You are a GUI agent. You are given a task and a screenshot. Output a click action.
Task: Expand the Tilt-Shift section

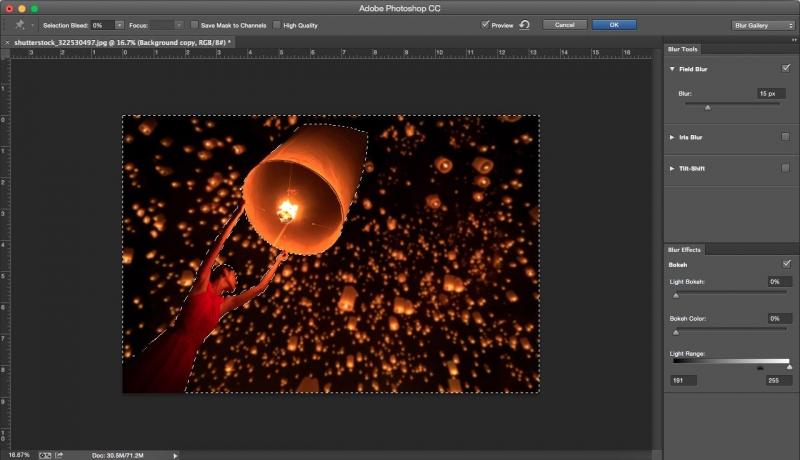(x=672, y=168)
